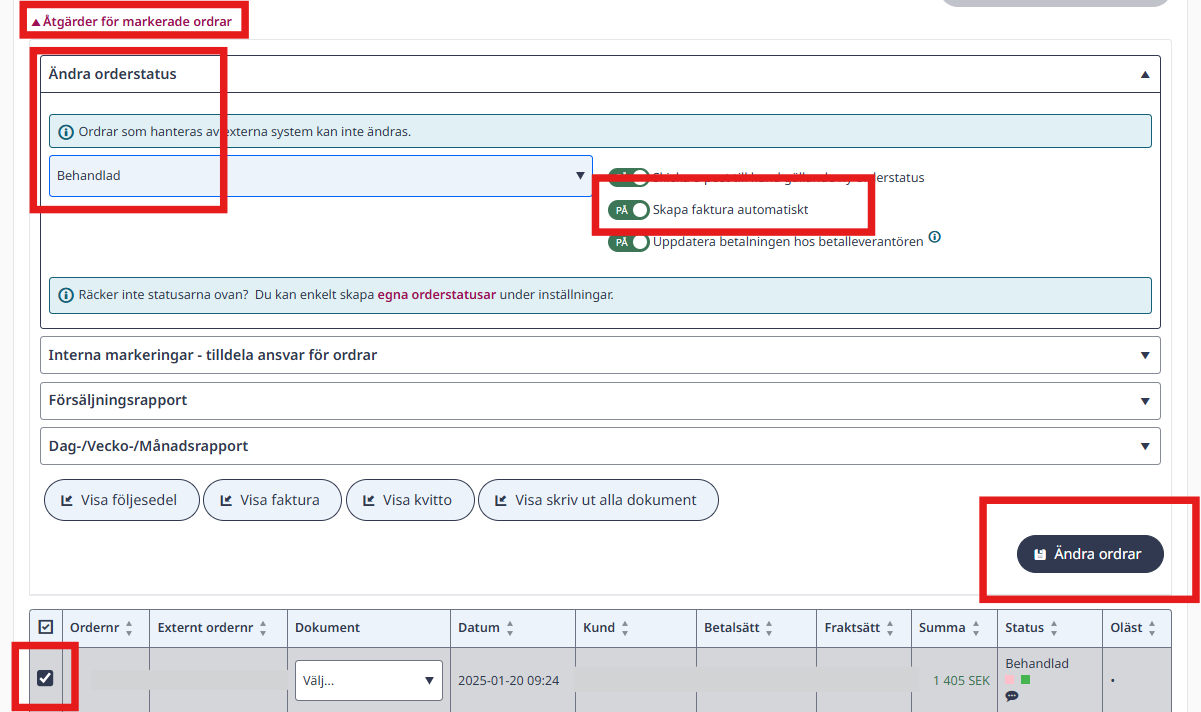Click the green status marker square
The height and width of the screenshot is (712, 1201).
(x=1025, y=680)
